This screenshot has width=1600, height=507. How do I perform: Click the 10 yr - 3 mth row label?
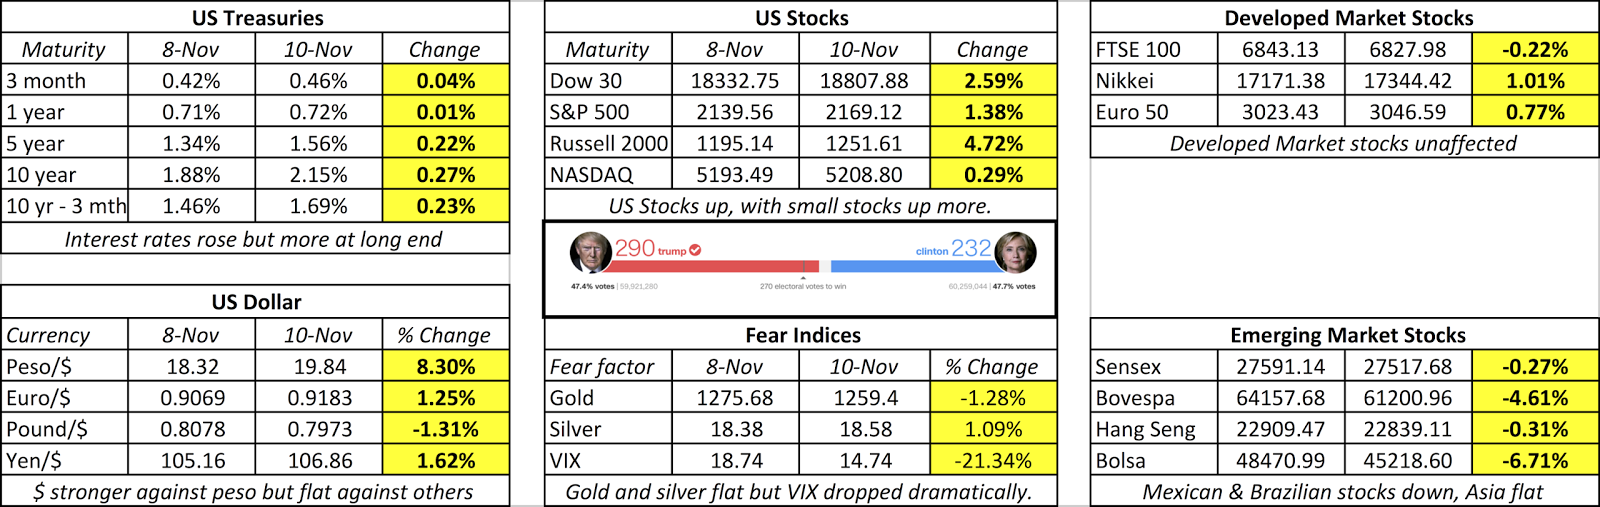(66, 207)
